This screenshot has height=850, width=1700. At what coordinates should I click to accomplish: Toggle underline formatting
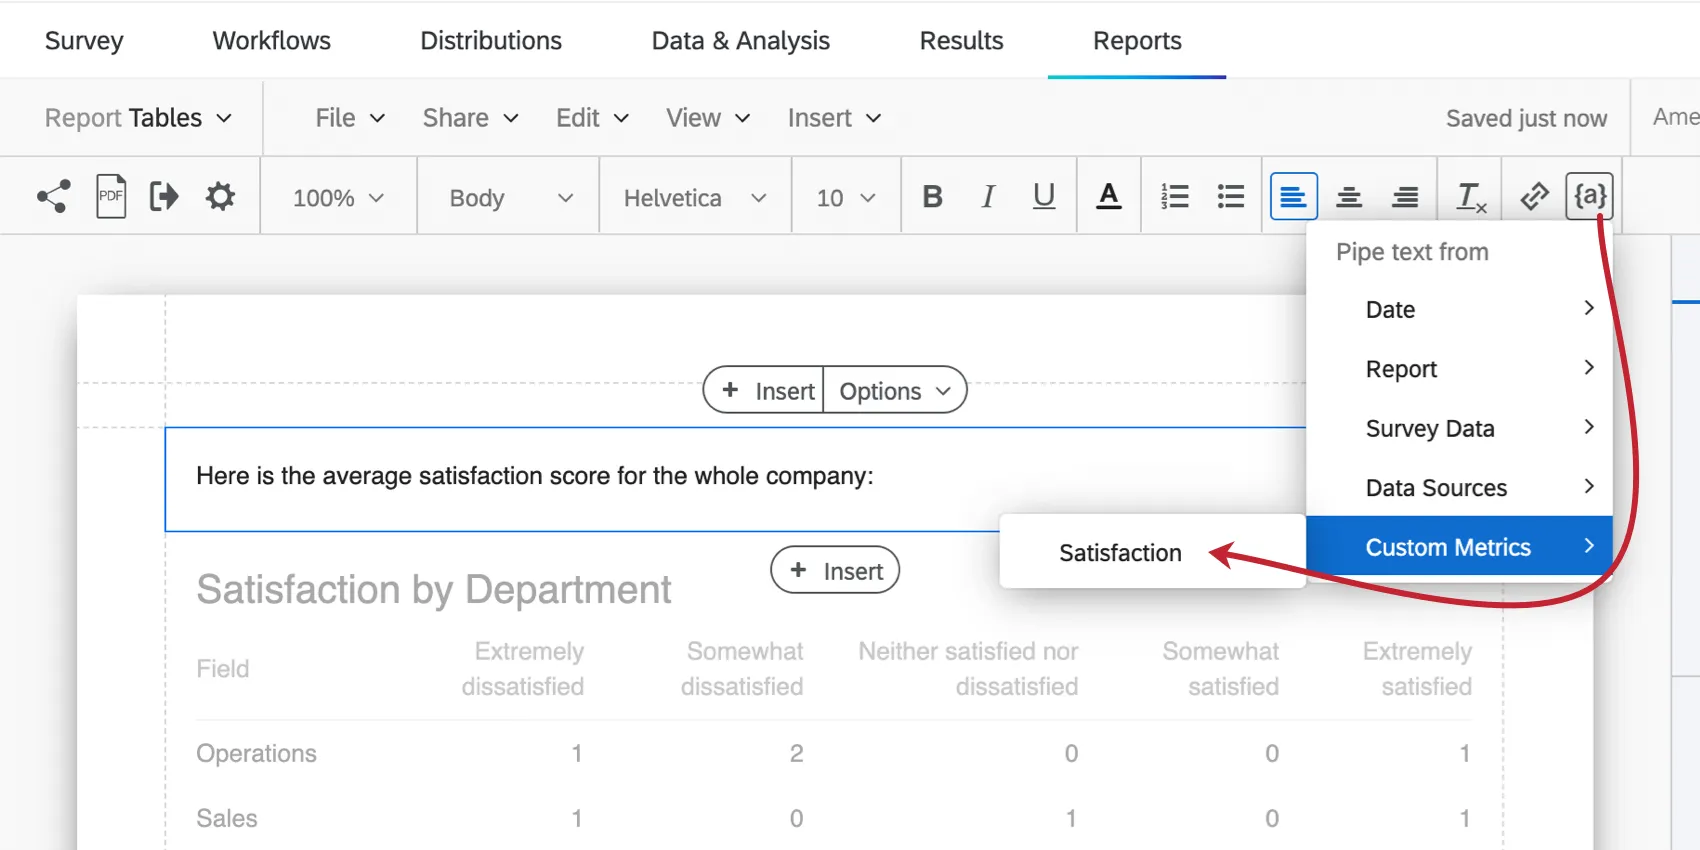pyautogui.click(x=1044, y=197)
